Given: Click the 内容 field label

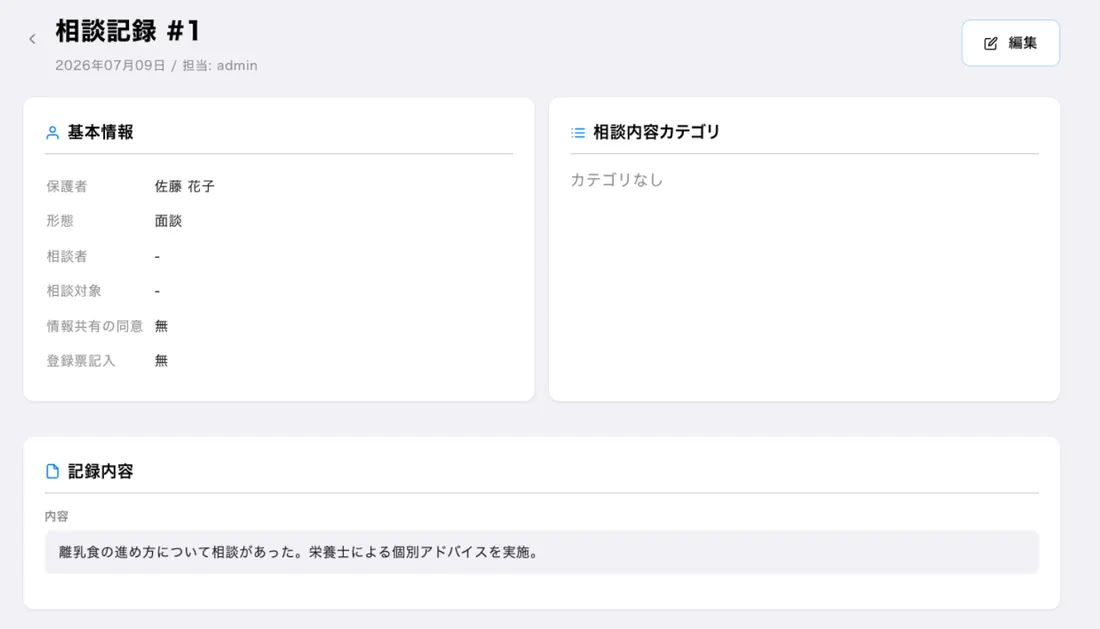Looking at the screenshot, I should pyautogui.click(x=57, y=516).
